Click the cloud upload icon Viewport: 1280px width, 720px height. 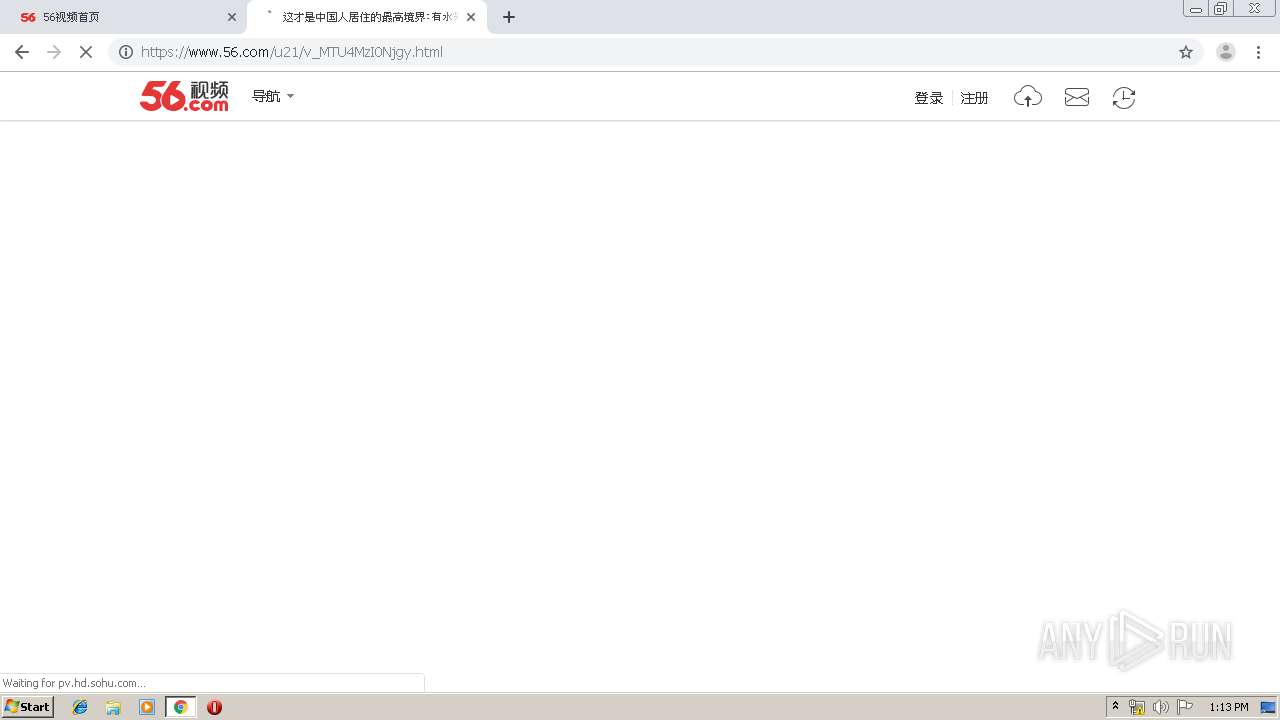coord(1028,97)
